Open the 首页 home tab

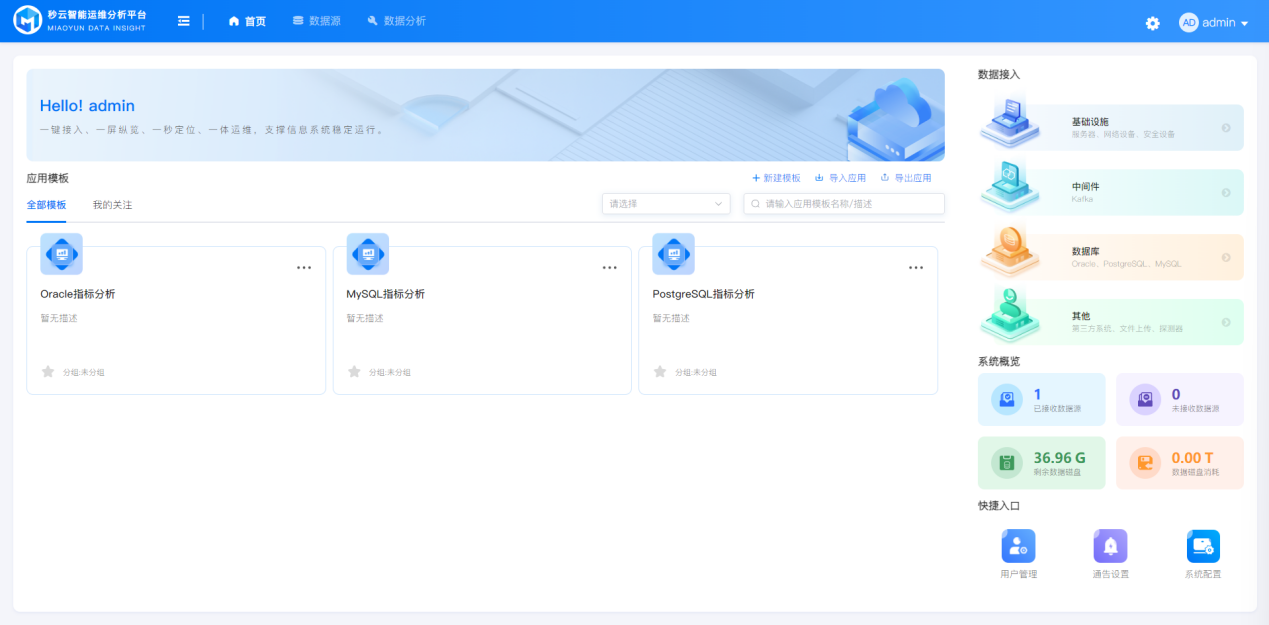pos(247,21)
